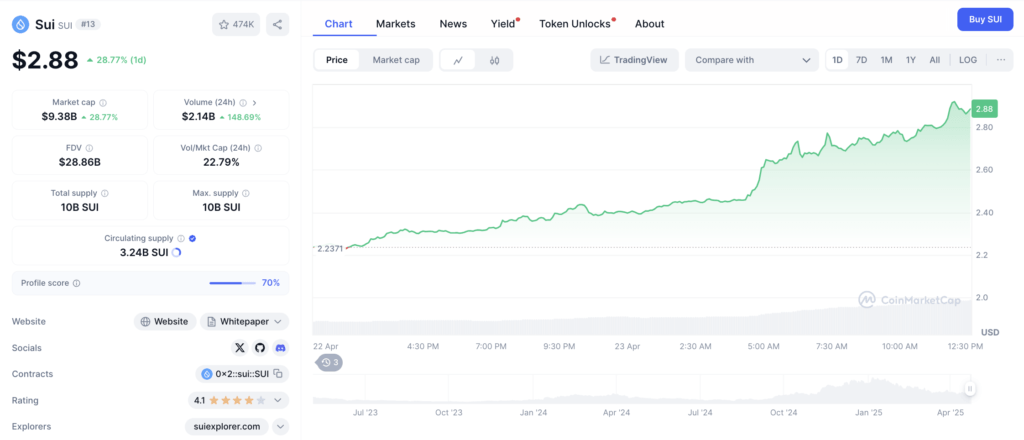Click the current price tag 2.88

[x=984, y=110]
